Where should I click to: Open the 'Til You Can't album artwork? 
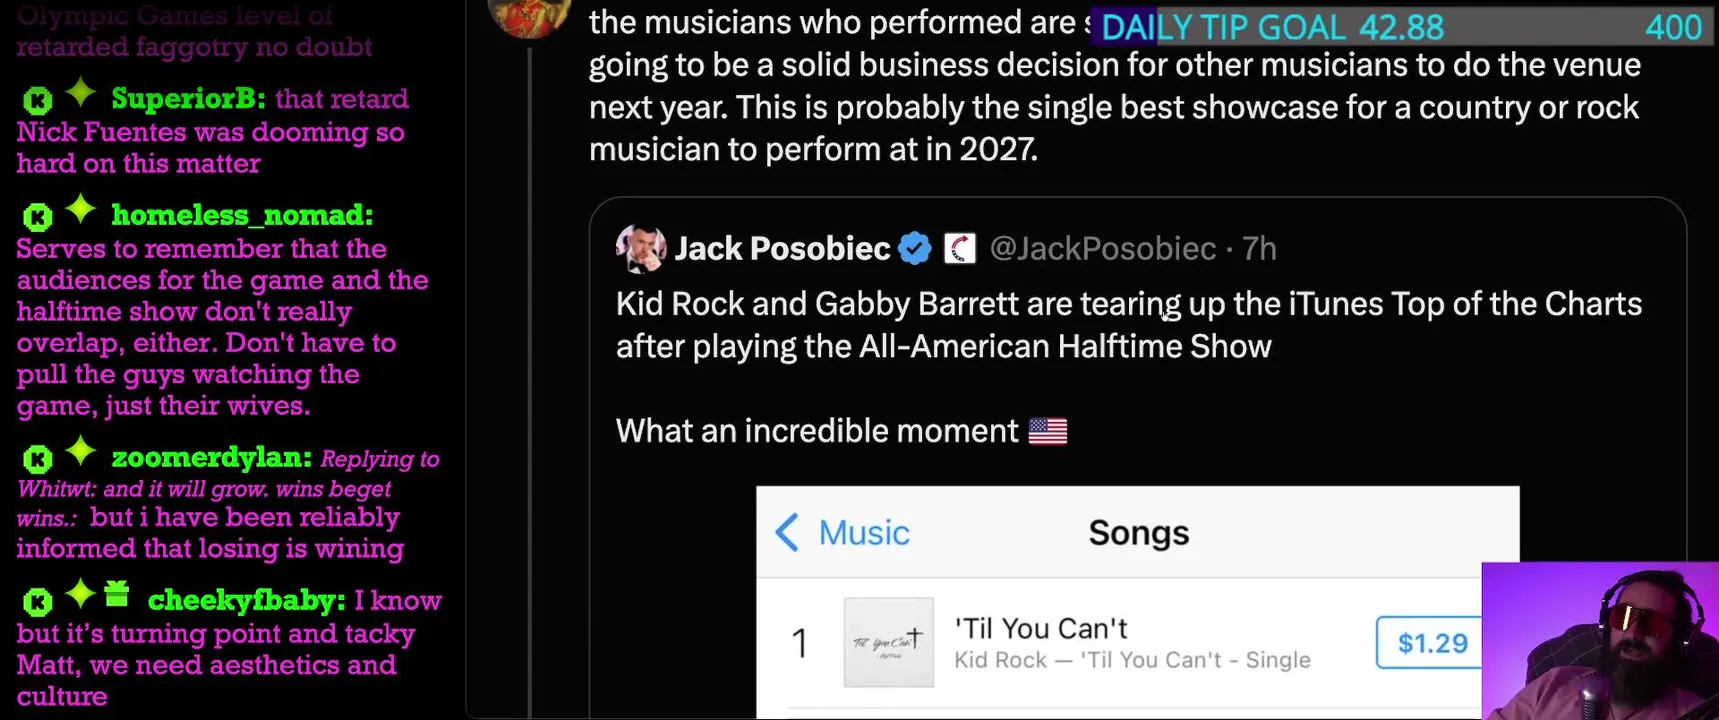888,642
